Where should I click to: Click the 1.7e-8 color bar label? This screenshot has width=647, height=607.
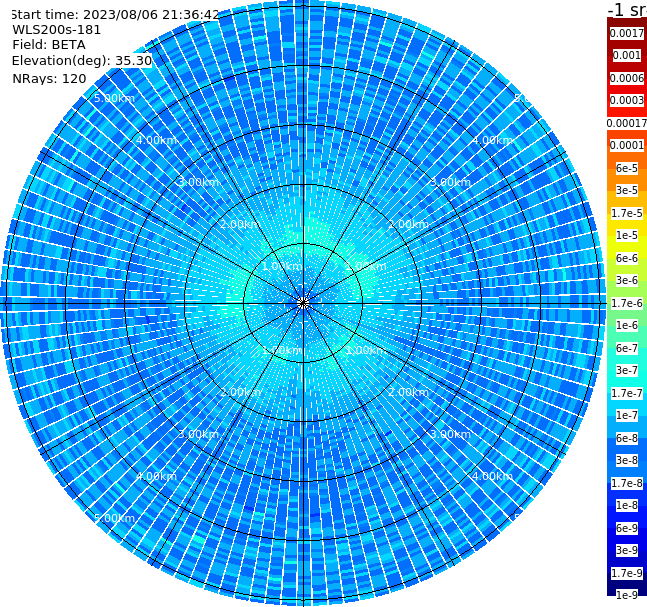627,483
